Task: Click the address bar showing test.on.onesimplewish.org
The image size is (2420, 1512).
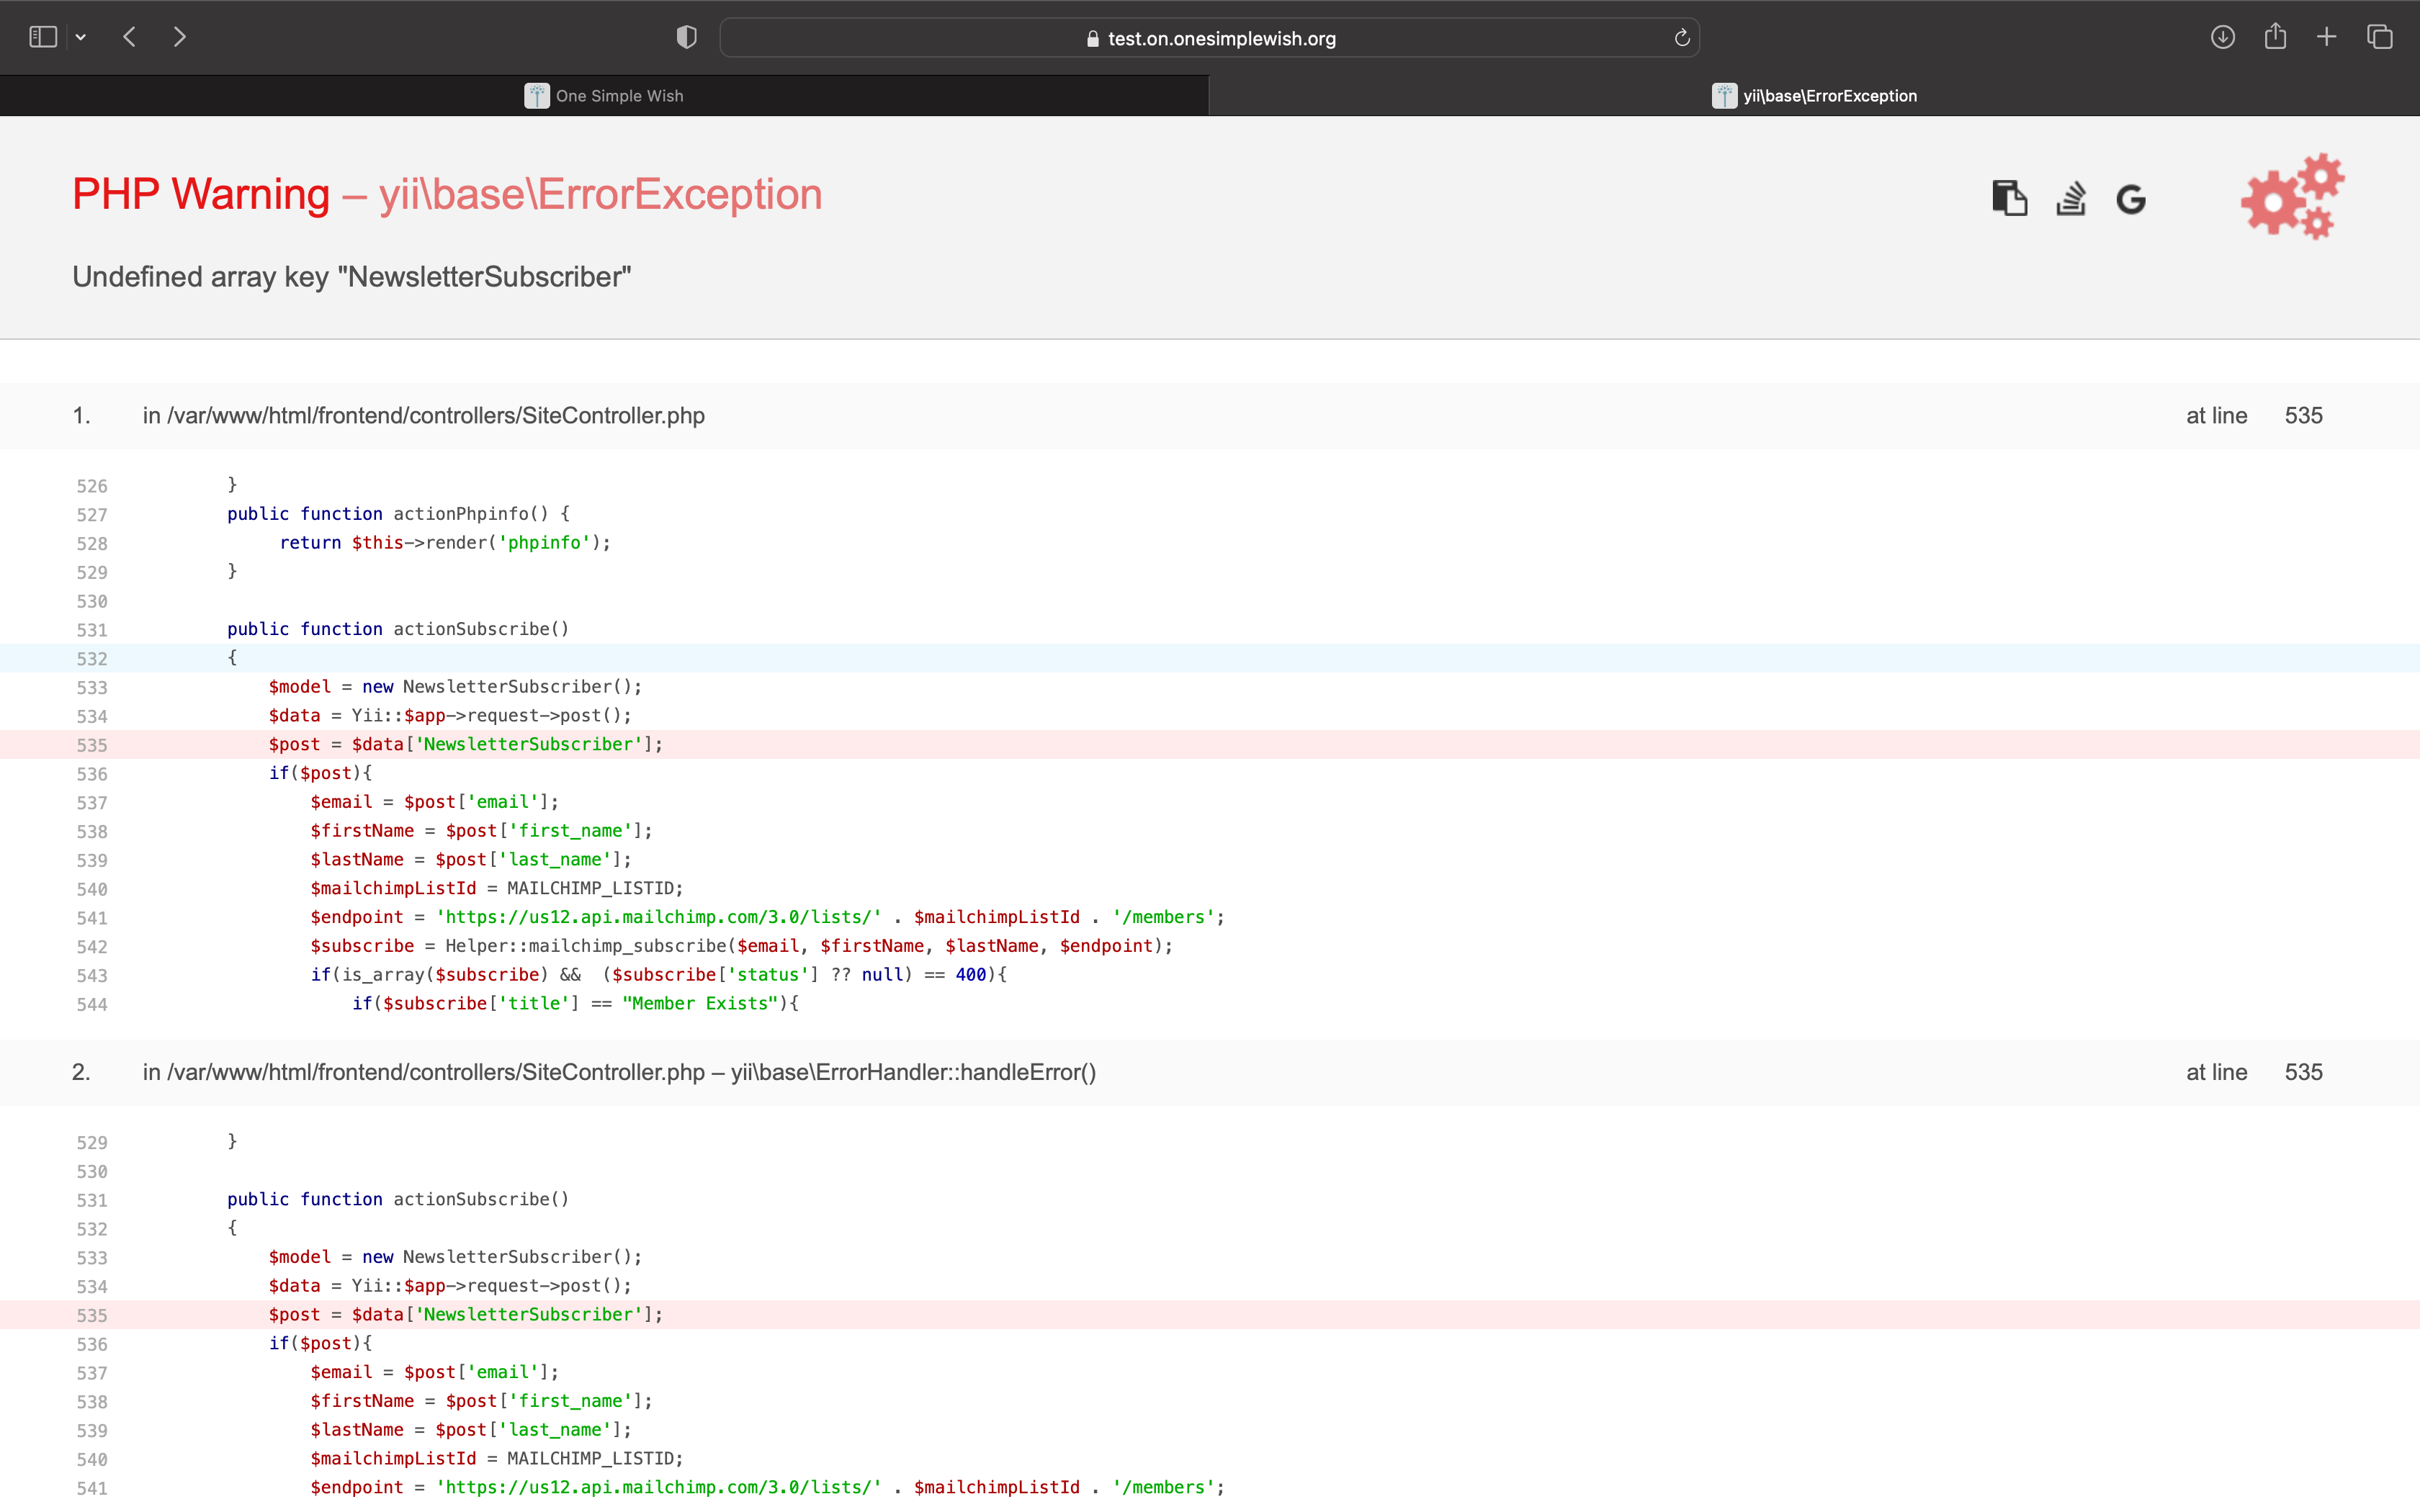Action: point(1209,38)
